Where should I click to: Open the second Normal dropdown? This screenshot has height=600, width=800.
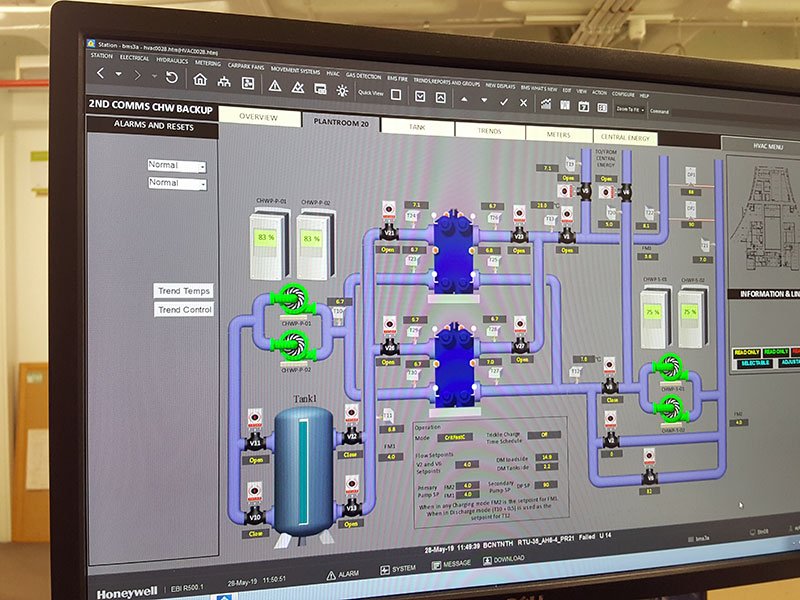click(177, 183)
